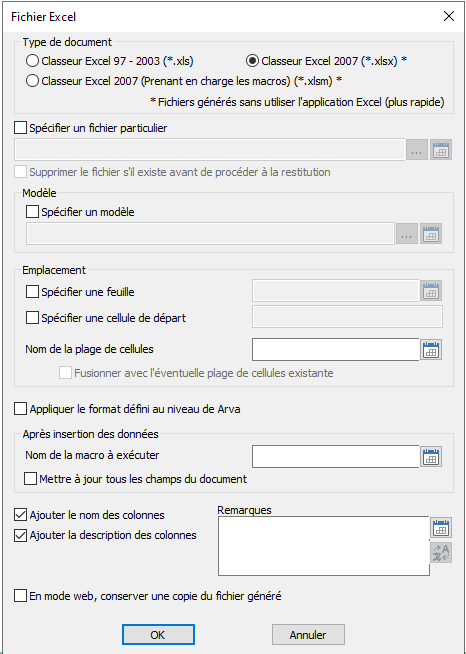466x654 pixels.
Task: Click calendar-table icon next to modèle field
Action: click(431, 234)
